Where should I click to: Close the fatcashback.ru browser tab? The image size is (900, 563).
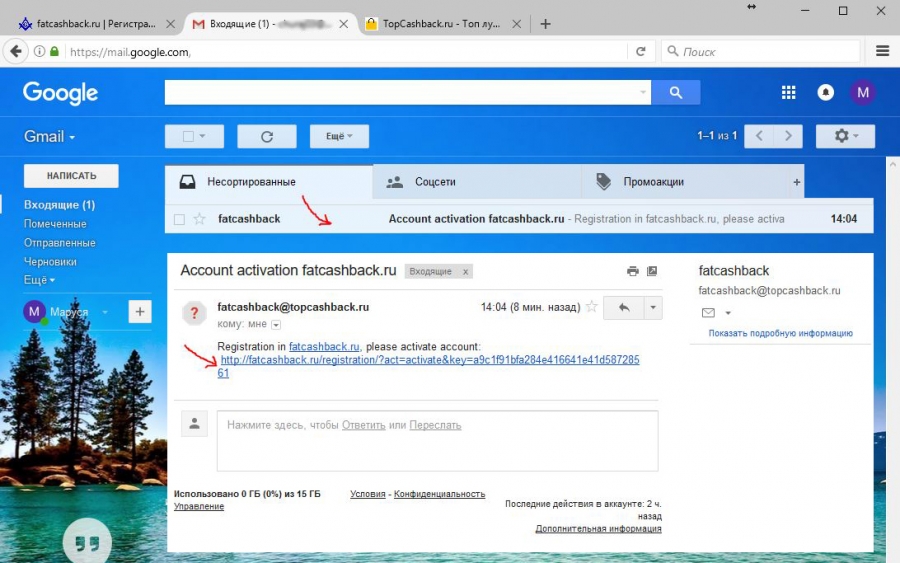(170, 24)
